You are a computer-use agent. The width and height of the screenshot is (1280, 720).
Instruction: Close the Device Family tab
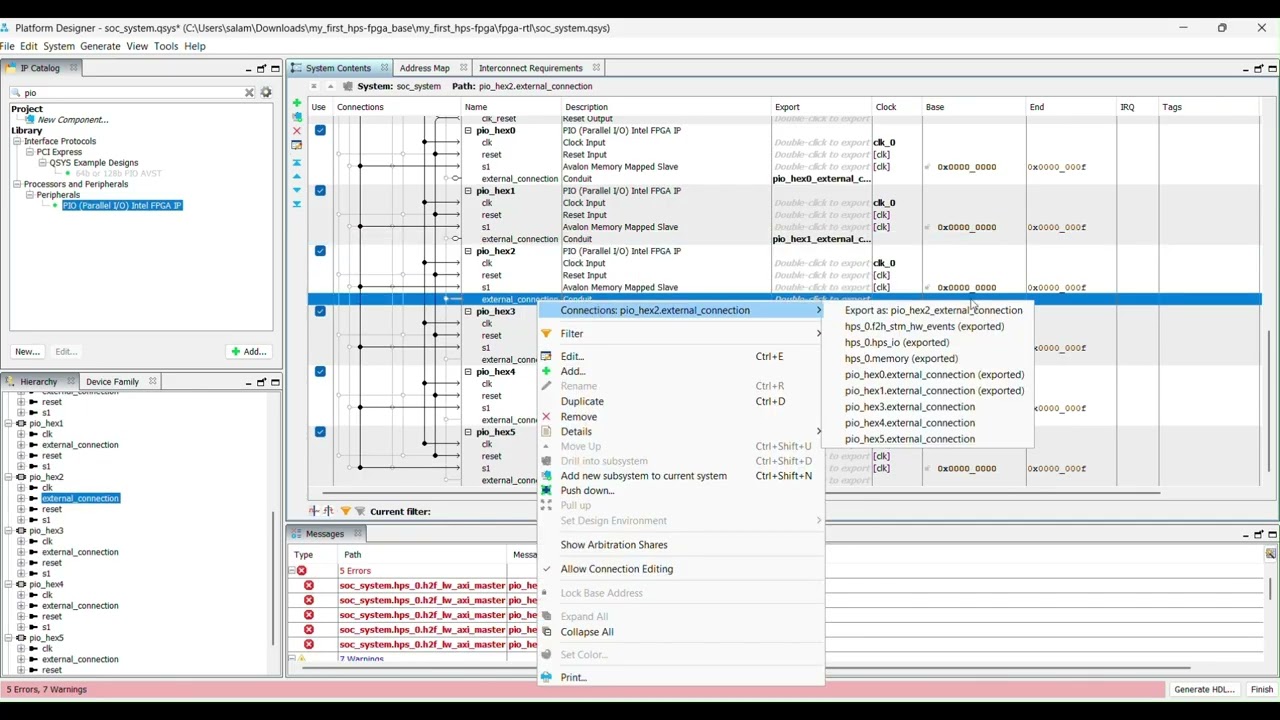pyautogui.click(x=152, y=381)
